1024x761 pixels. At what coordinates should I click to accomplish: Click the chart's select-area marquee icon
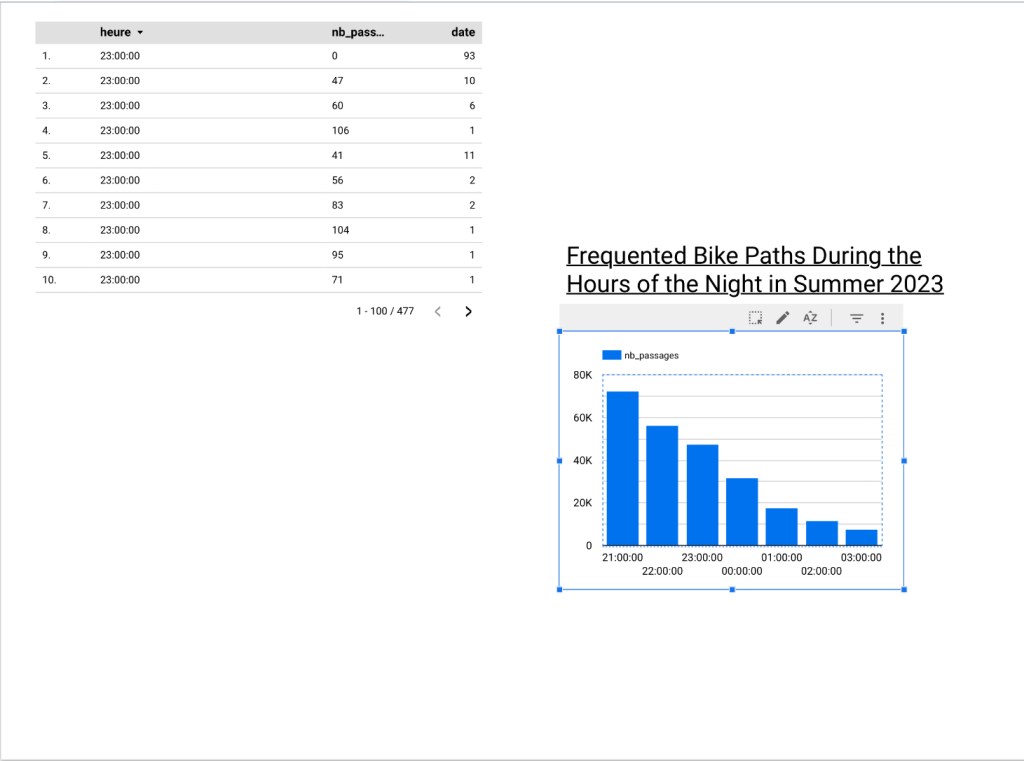click(x=755, y=318)
